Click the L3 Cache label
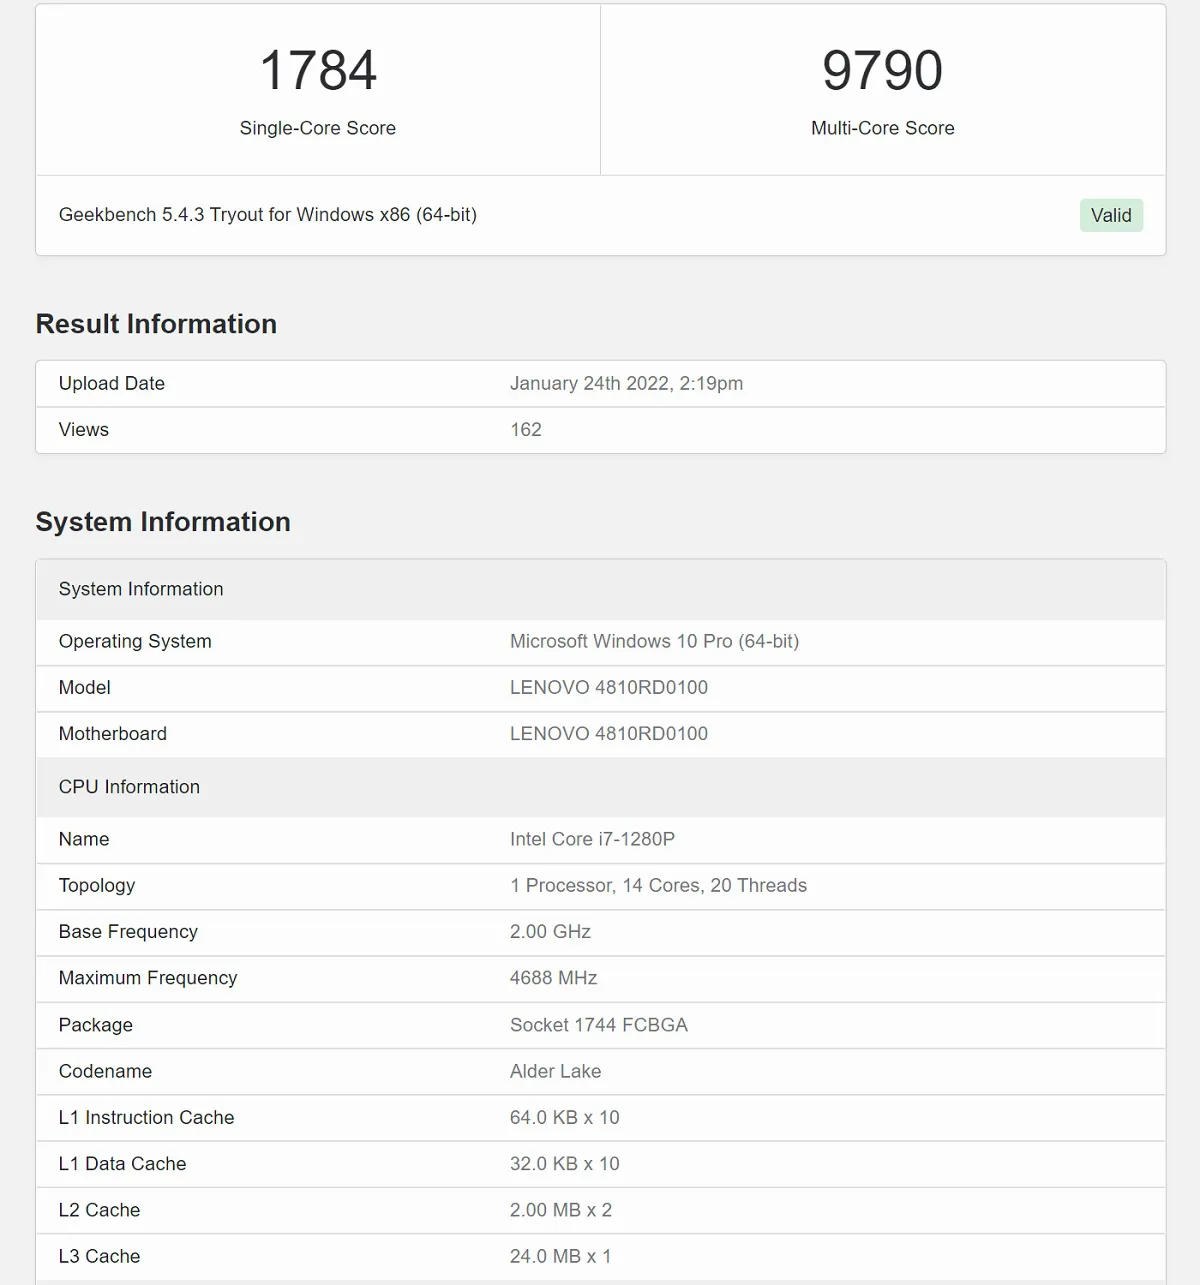Image resolution: width=1200 pixels, height=1285 pixels. (x=99, y=1256)
